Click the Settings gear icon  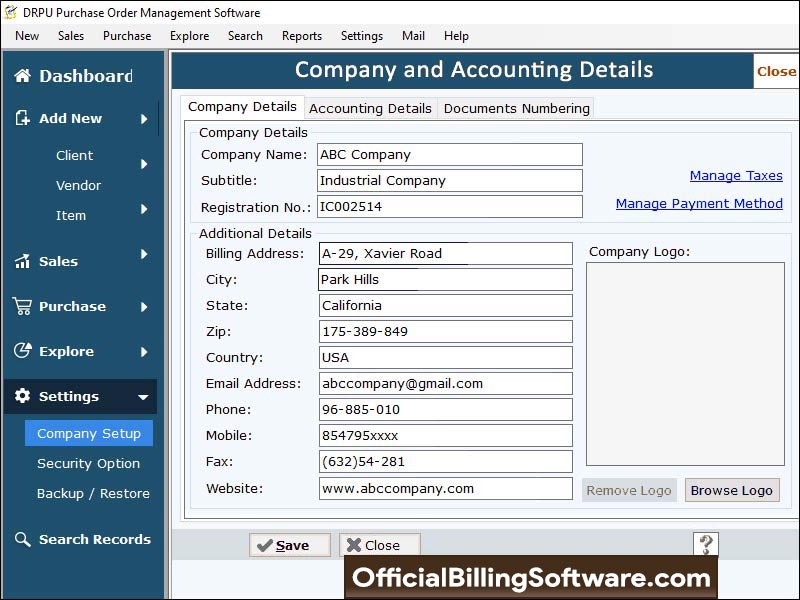click(22, 396)
